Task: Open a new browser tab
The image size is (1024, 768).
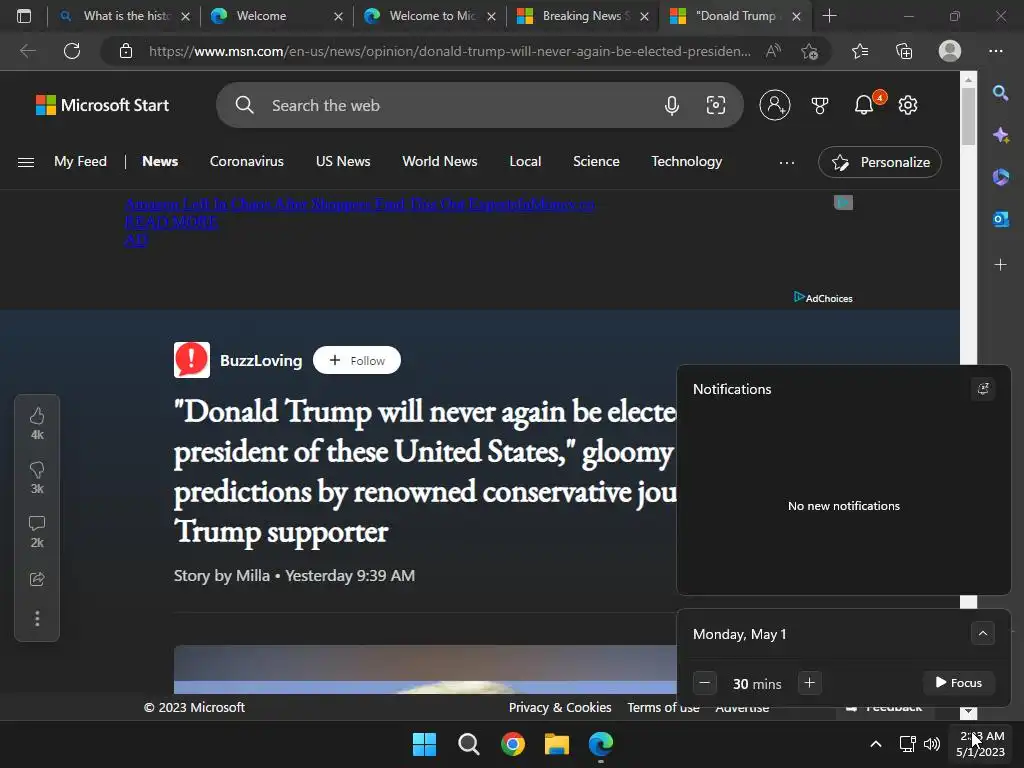Action: (x=829, y=16)
